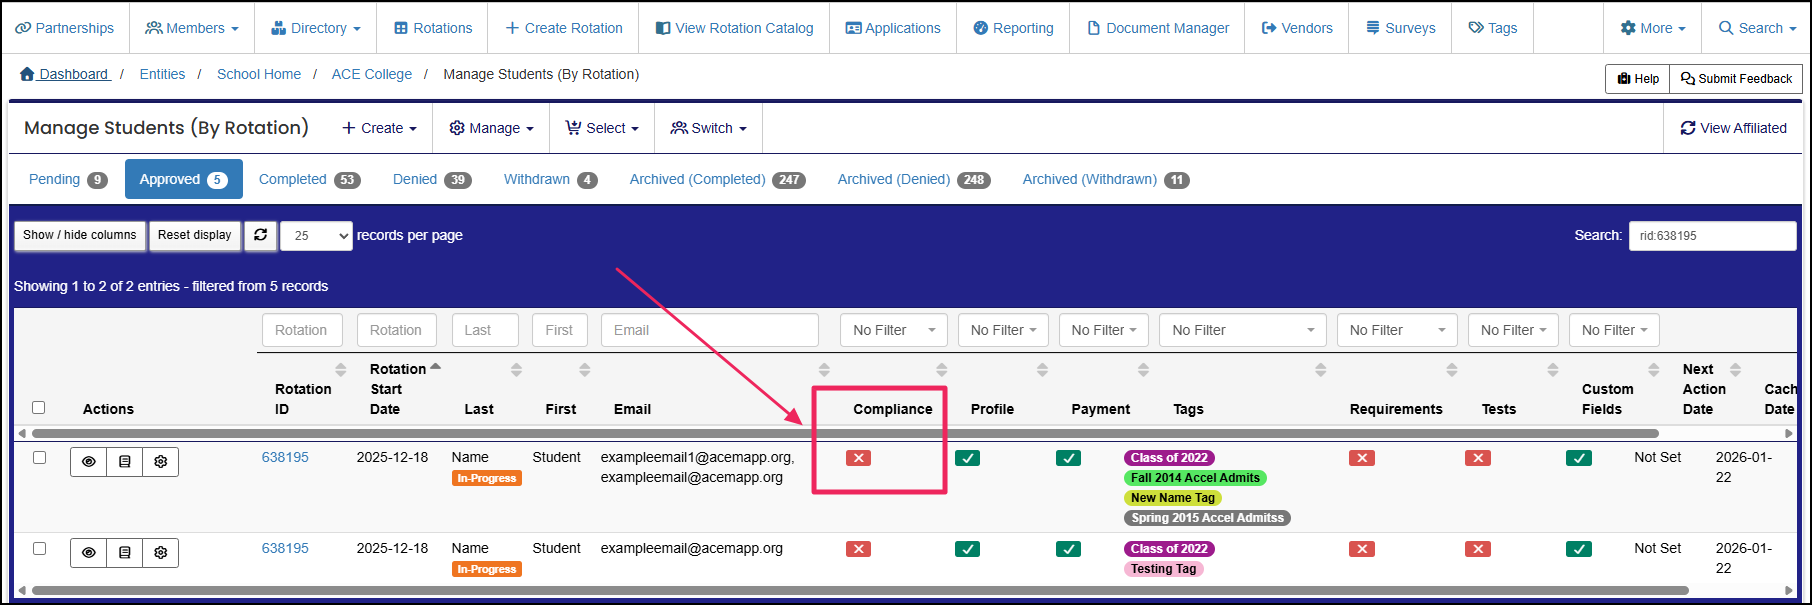
Task: Click View Affiliated
Action: pyautogui.click(x=1734, y=128)
